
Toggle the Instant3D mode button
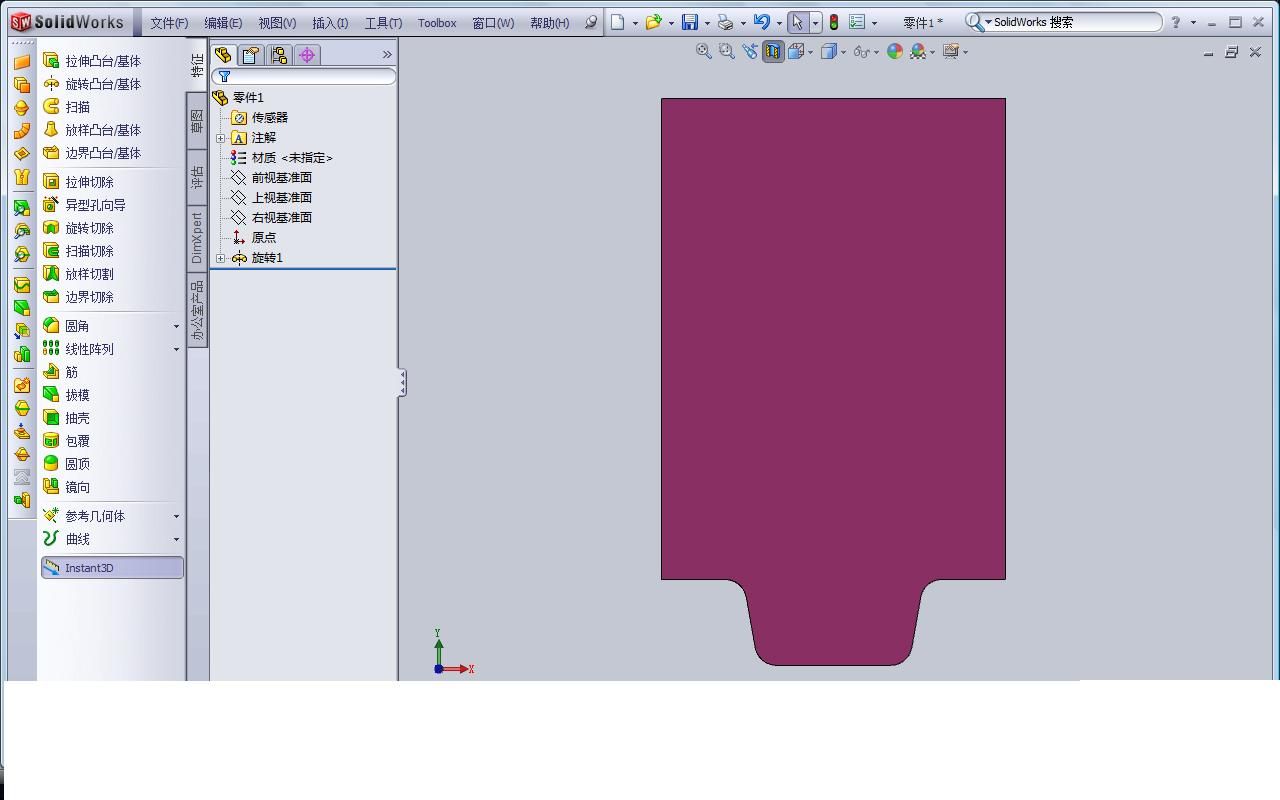(x=112, y=568)
